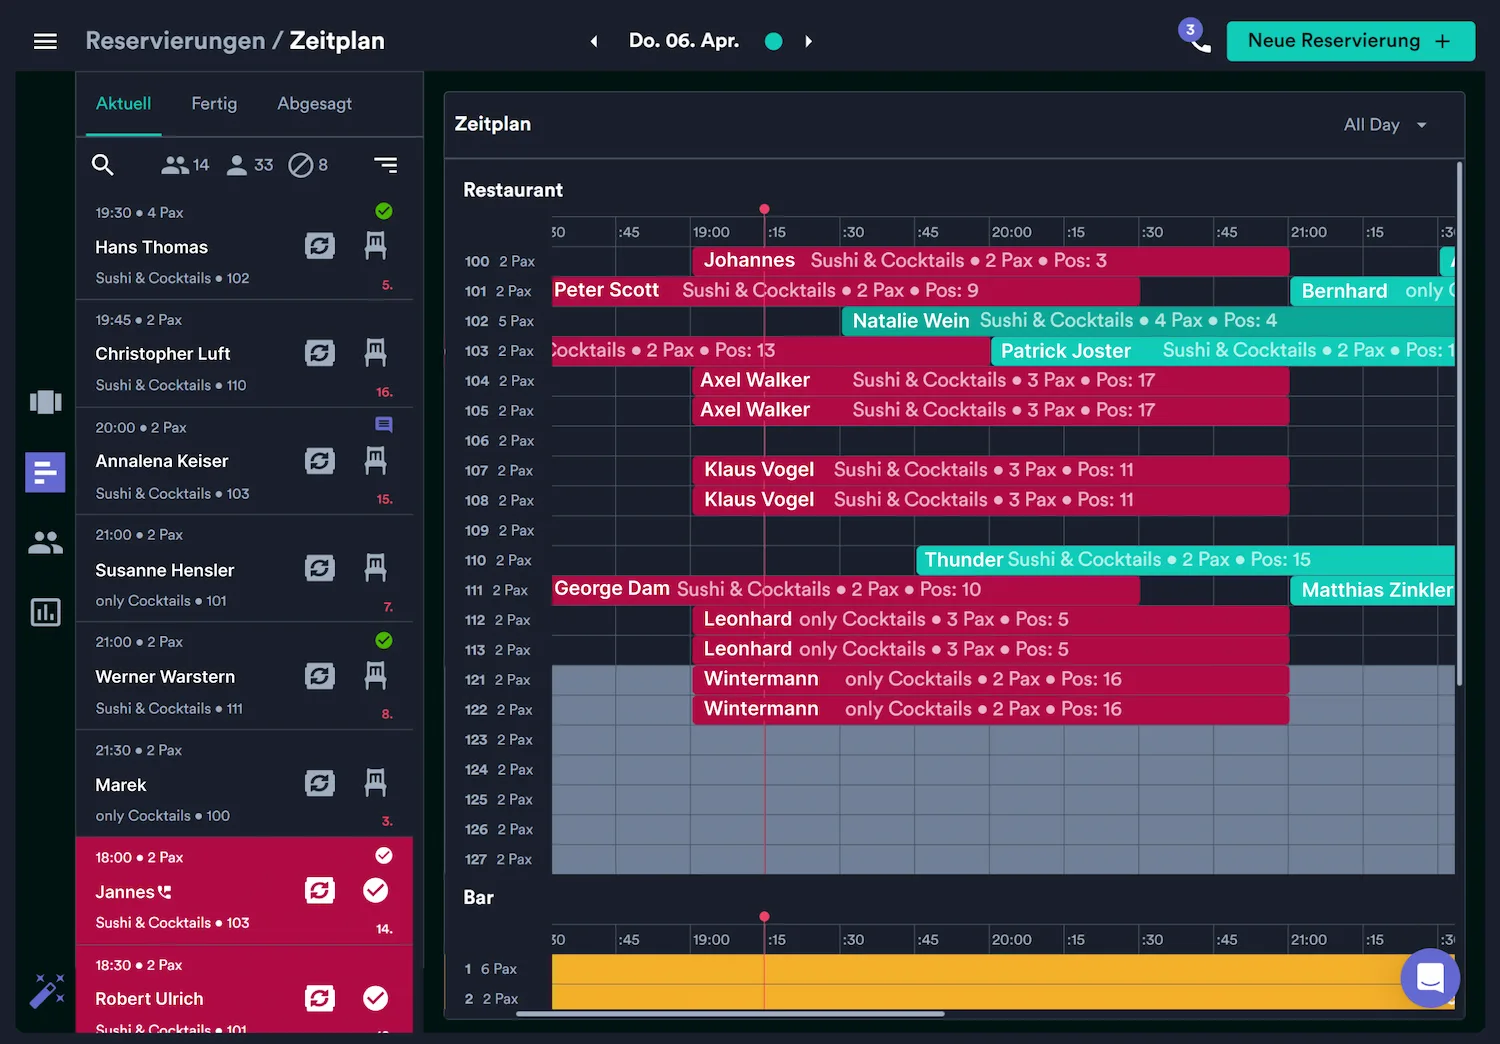Go to next day with right arrow

[x=808, y=41]
